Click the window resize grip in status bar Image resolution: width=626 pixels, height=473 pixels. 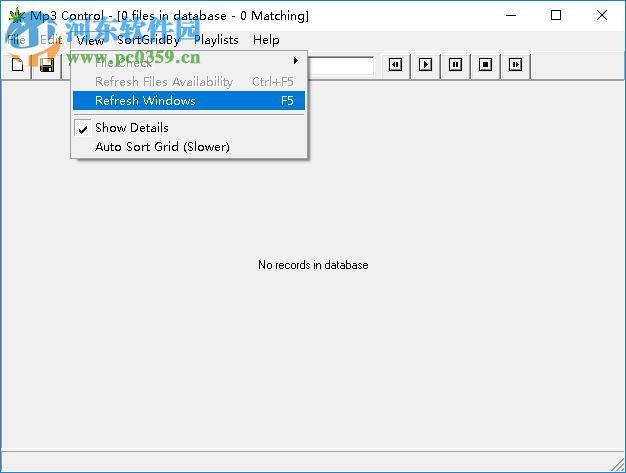618,465
